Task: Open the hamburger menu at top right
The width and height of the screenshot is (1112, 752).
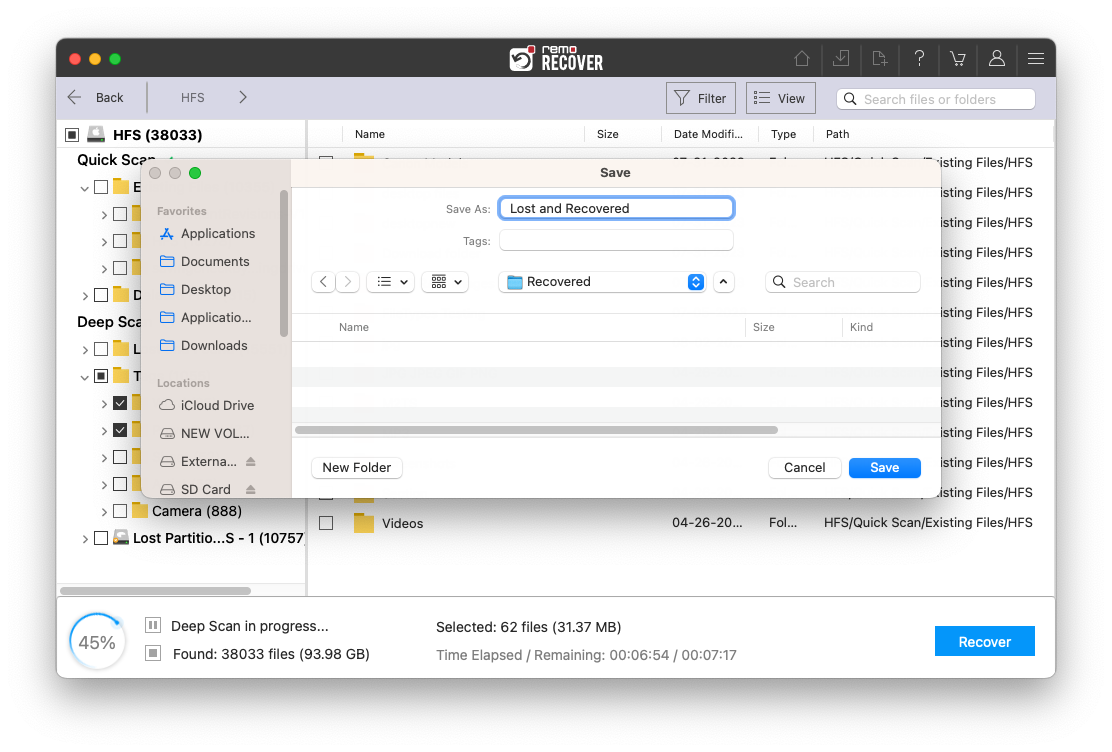Action: pos(1036,59)
